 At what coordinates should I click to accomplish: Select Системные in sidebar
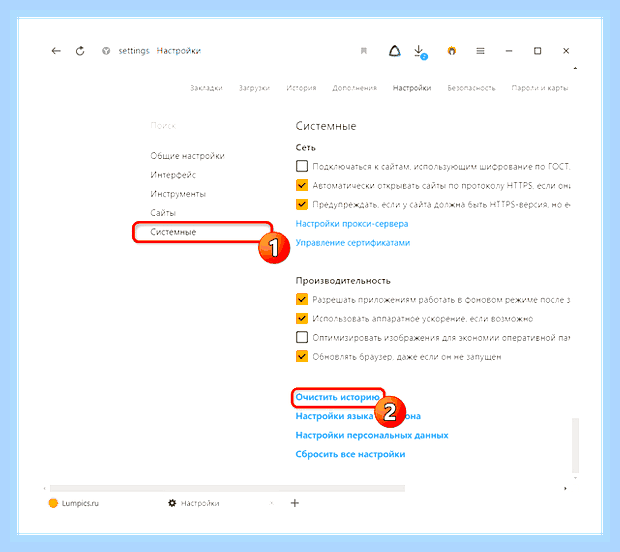(173, 232)
